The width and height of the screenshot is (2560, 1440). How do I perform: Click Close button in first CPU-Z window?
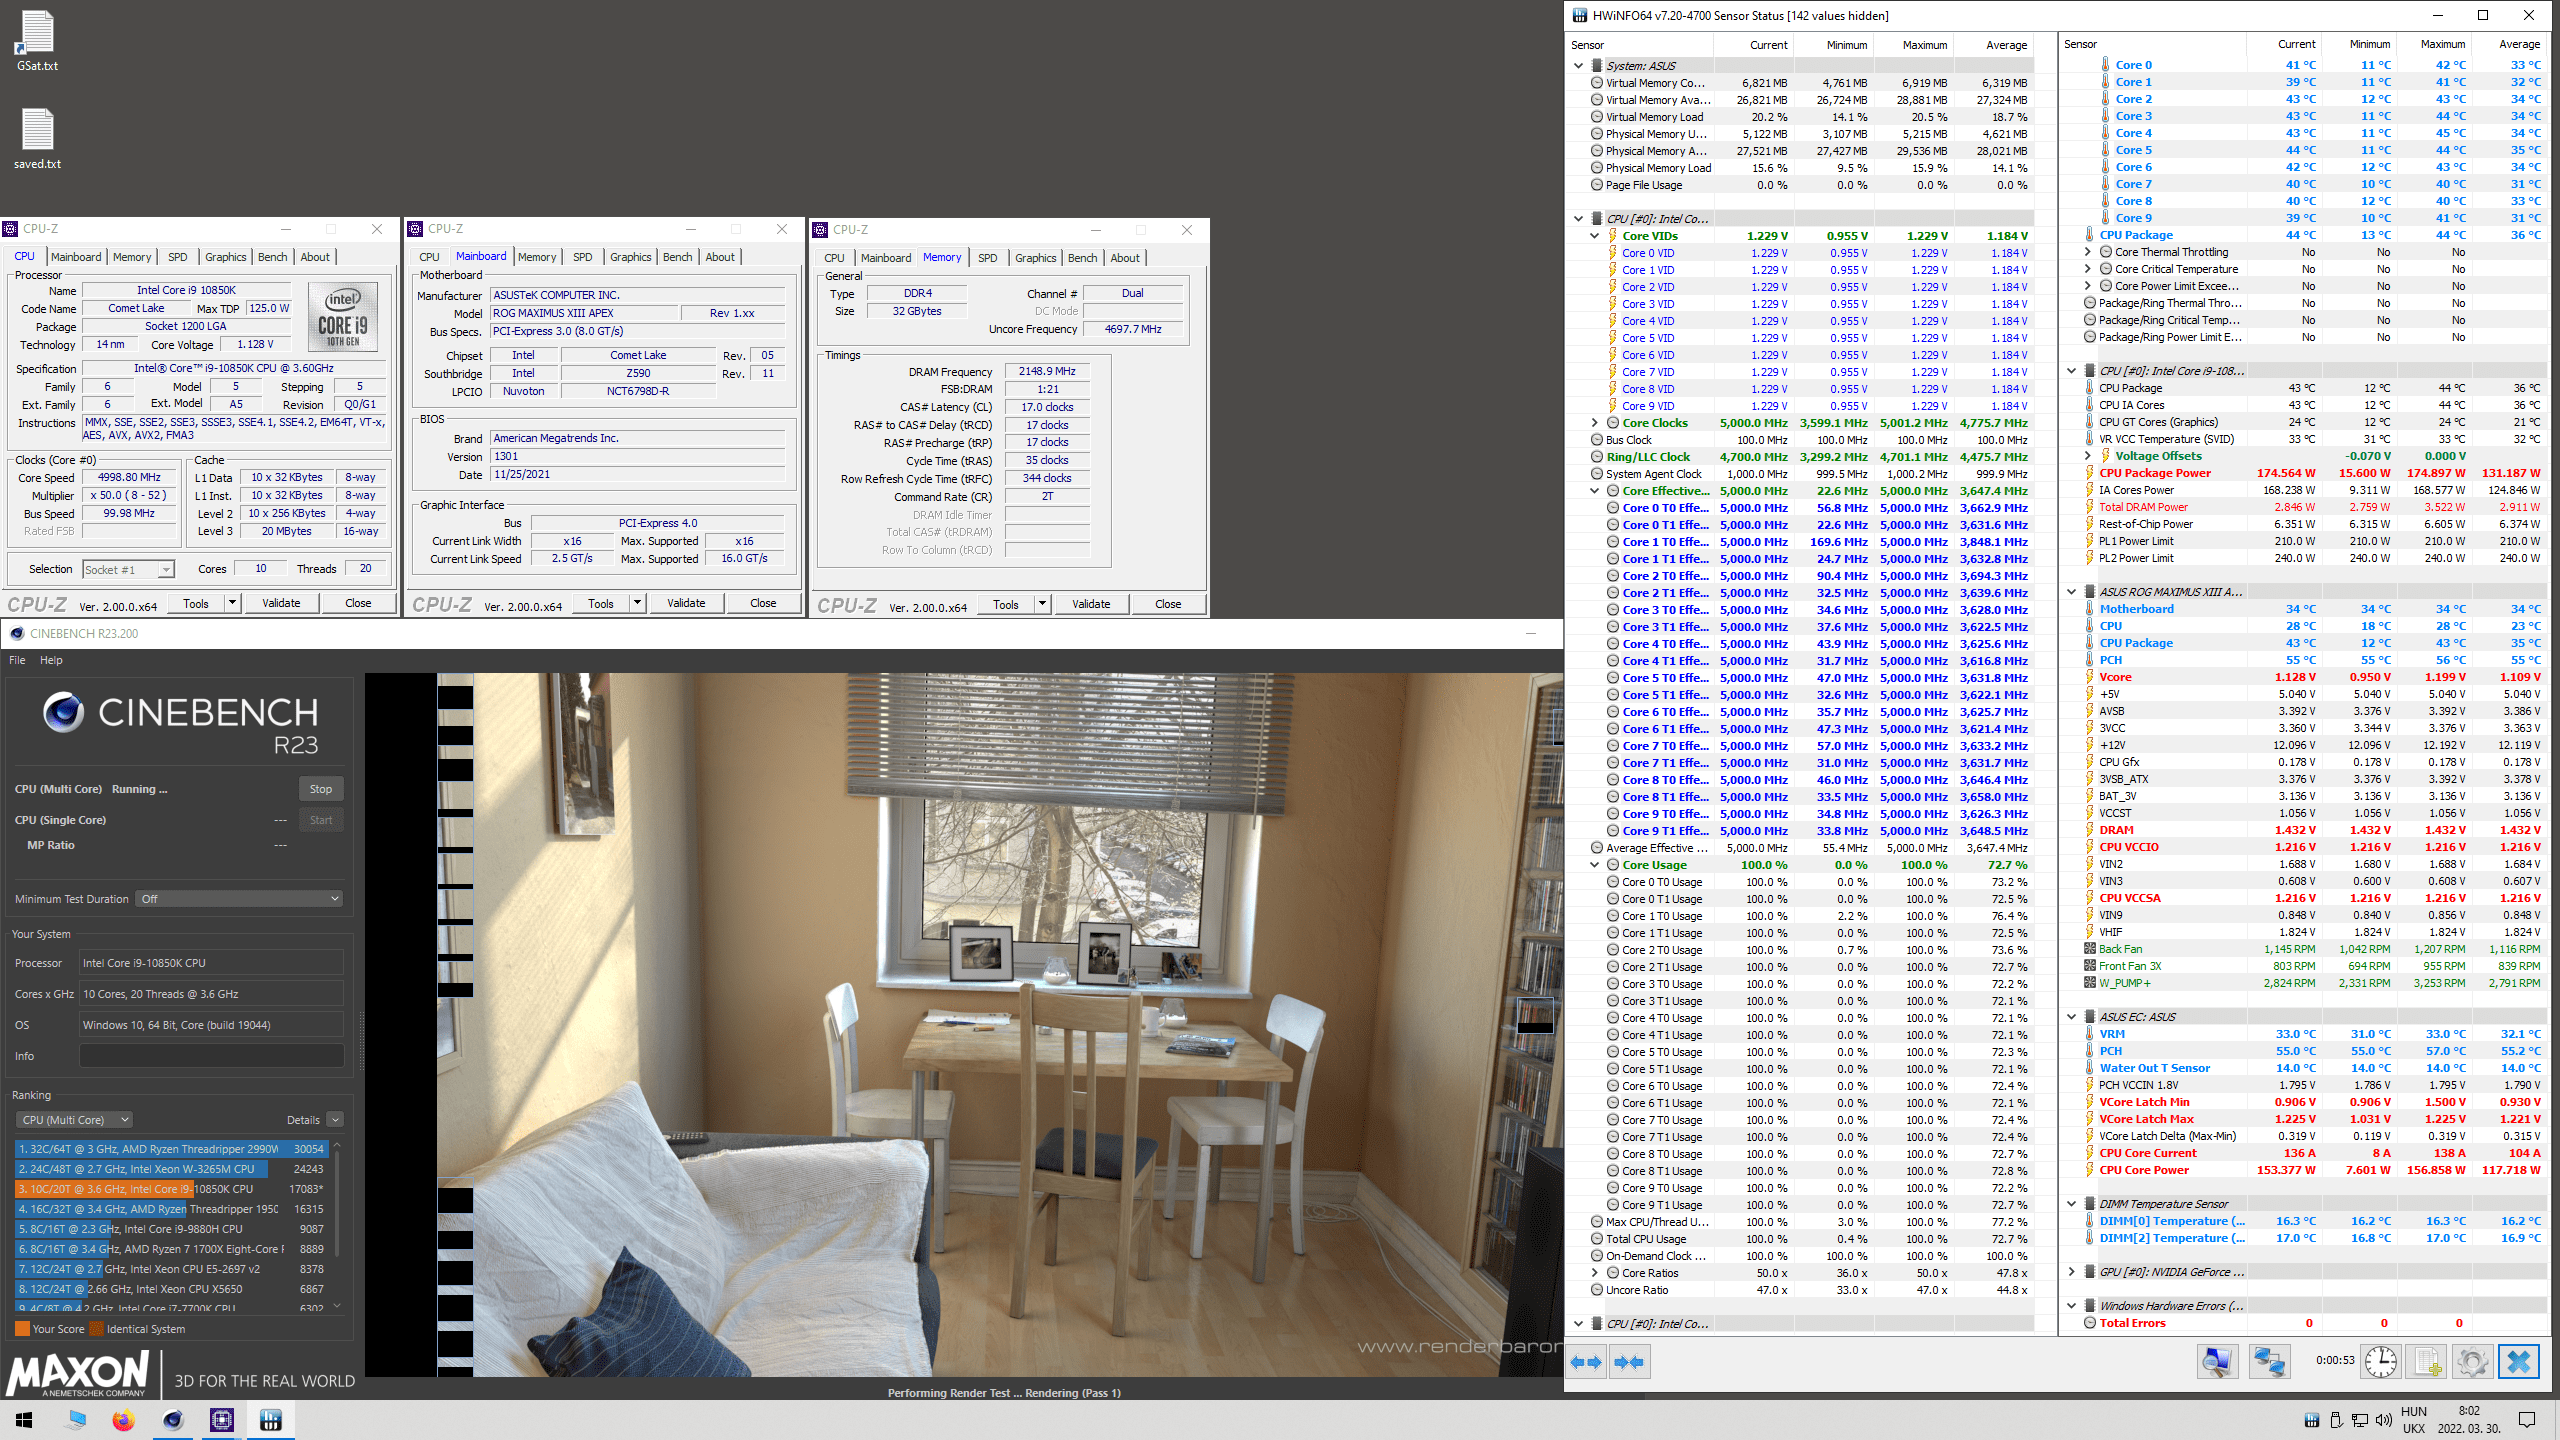358,603
